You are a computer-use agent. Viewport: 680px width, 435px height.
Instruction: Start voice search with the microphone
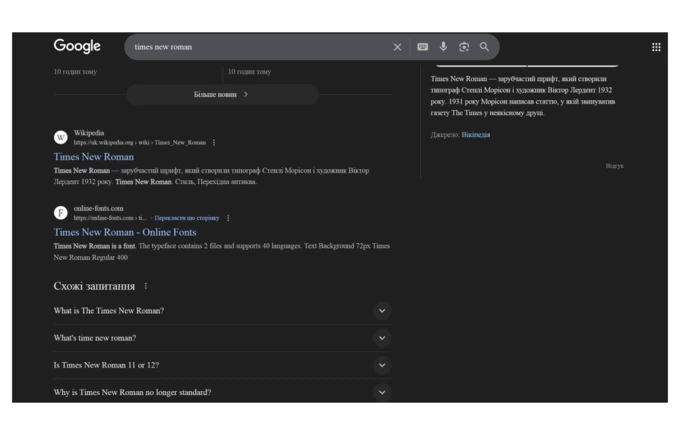443,47
